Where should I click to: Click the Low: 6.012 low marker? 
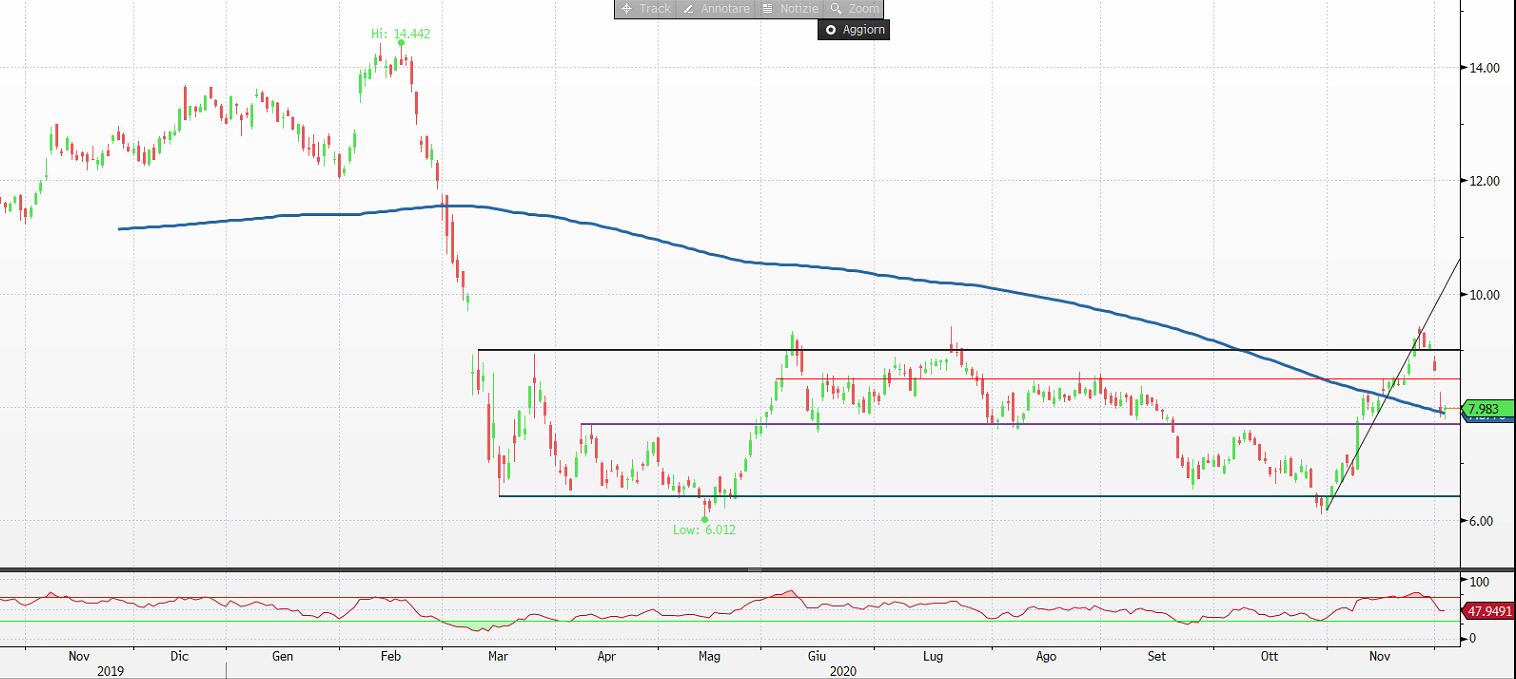[x=704, y=530]
